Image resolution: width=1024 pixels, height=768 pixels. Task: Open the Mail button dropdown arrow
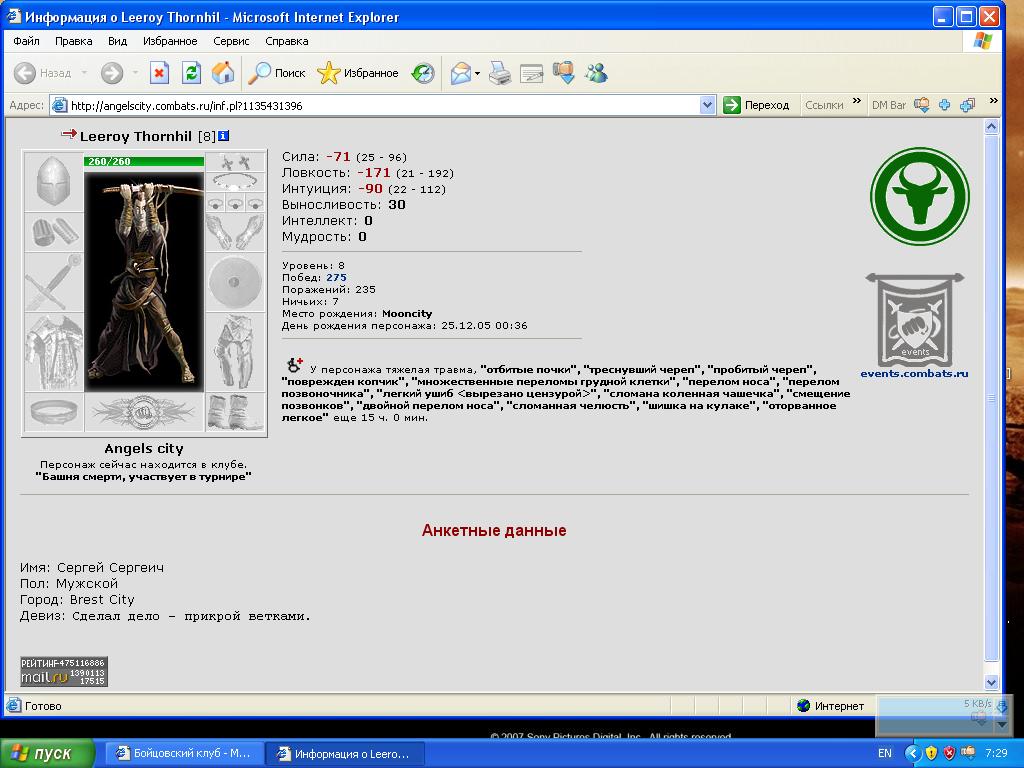point(478,73)
